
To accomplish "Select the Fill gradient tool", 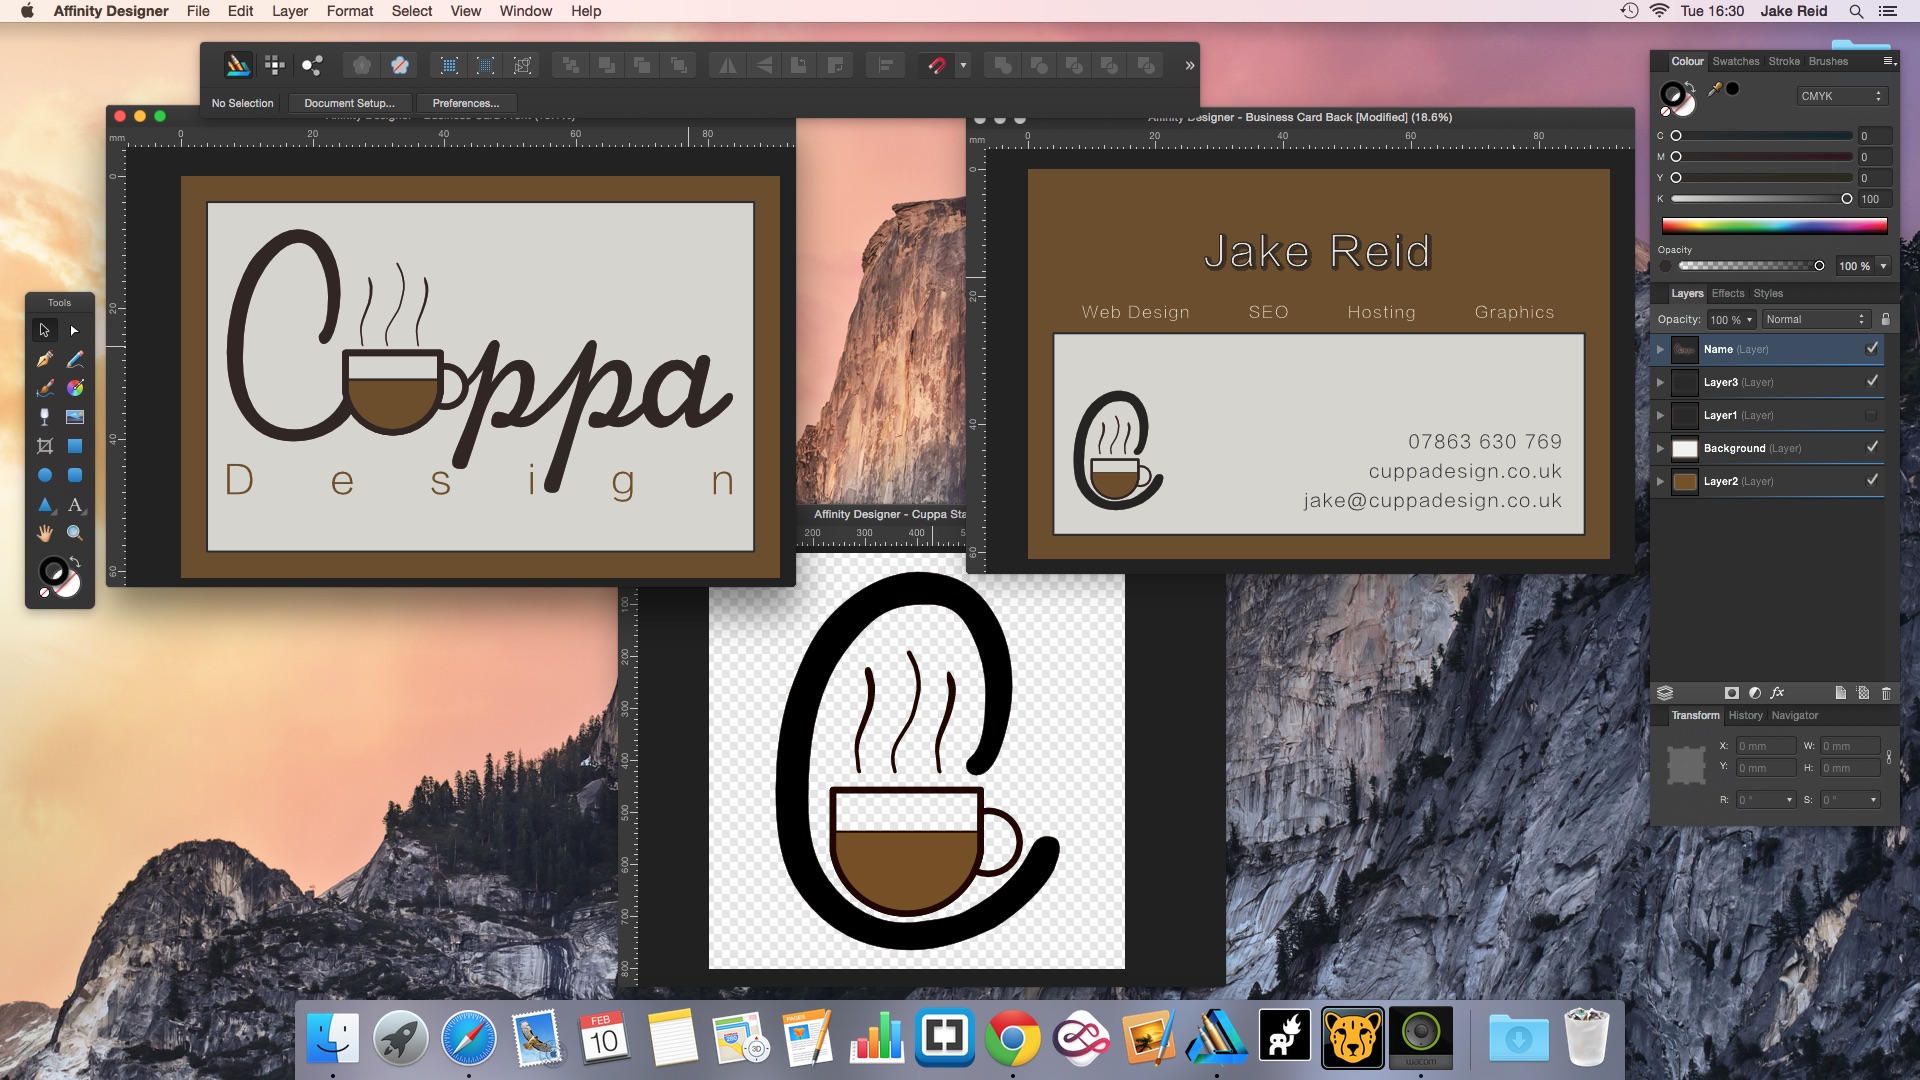I will 75,388.
